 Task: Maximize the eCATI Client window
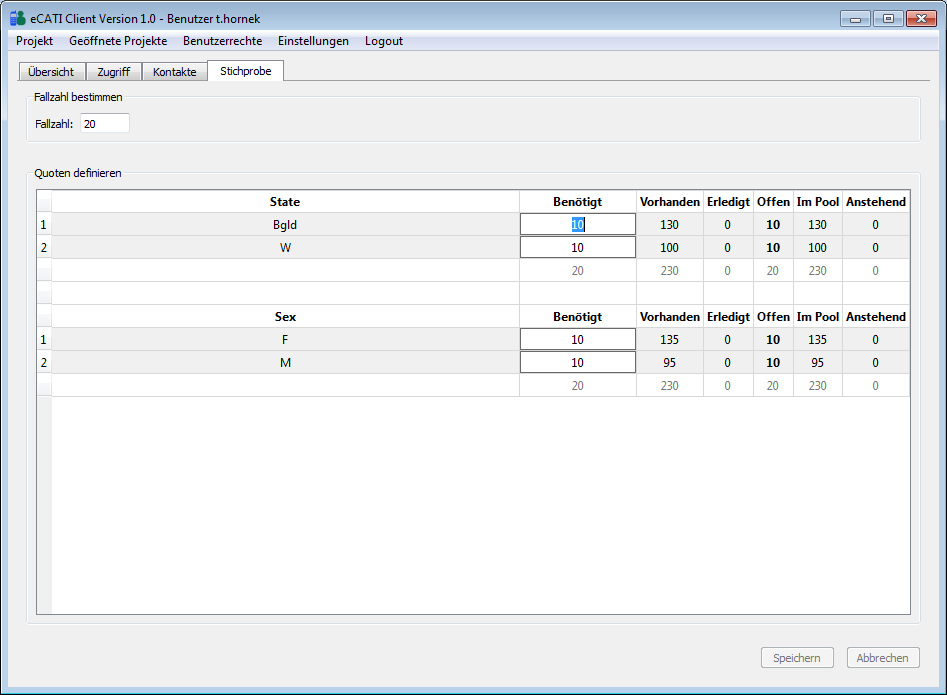pos(887,18)
